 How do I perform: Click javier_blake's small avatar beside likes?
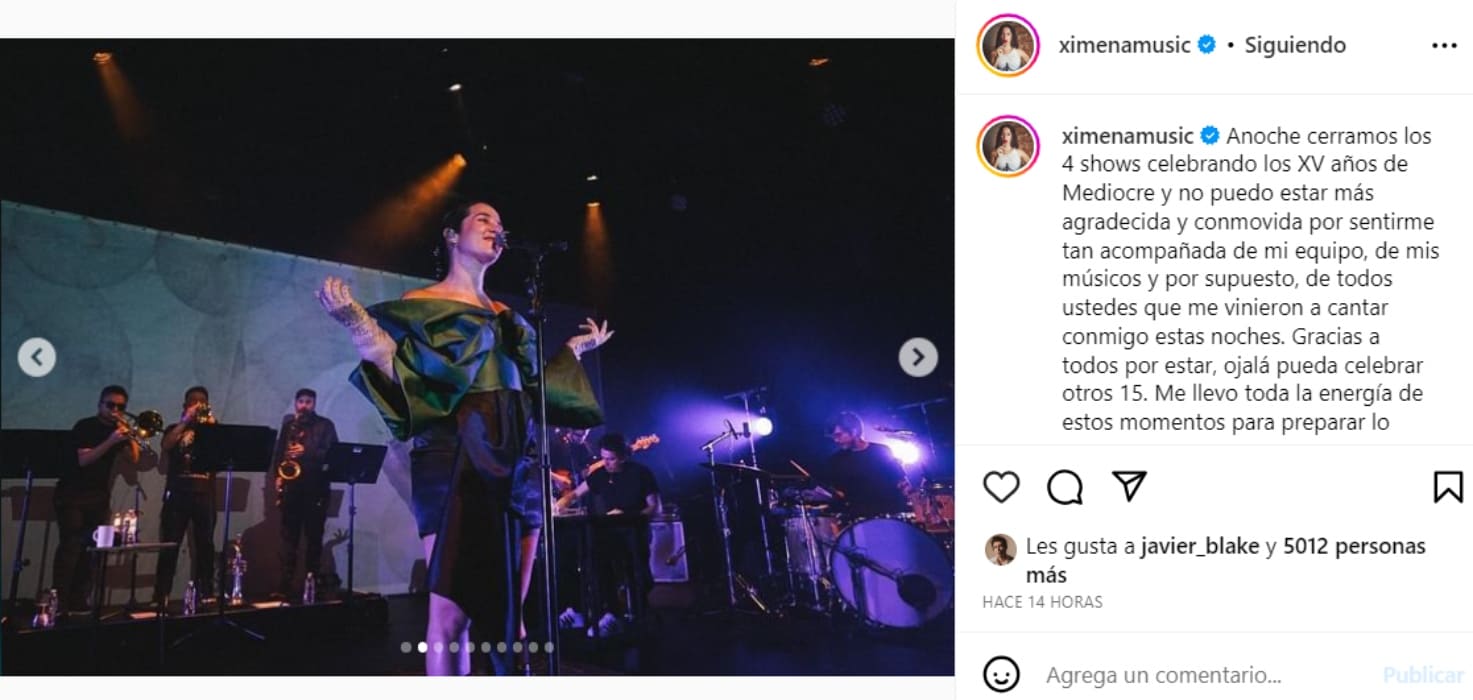(1000, 548)
